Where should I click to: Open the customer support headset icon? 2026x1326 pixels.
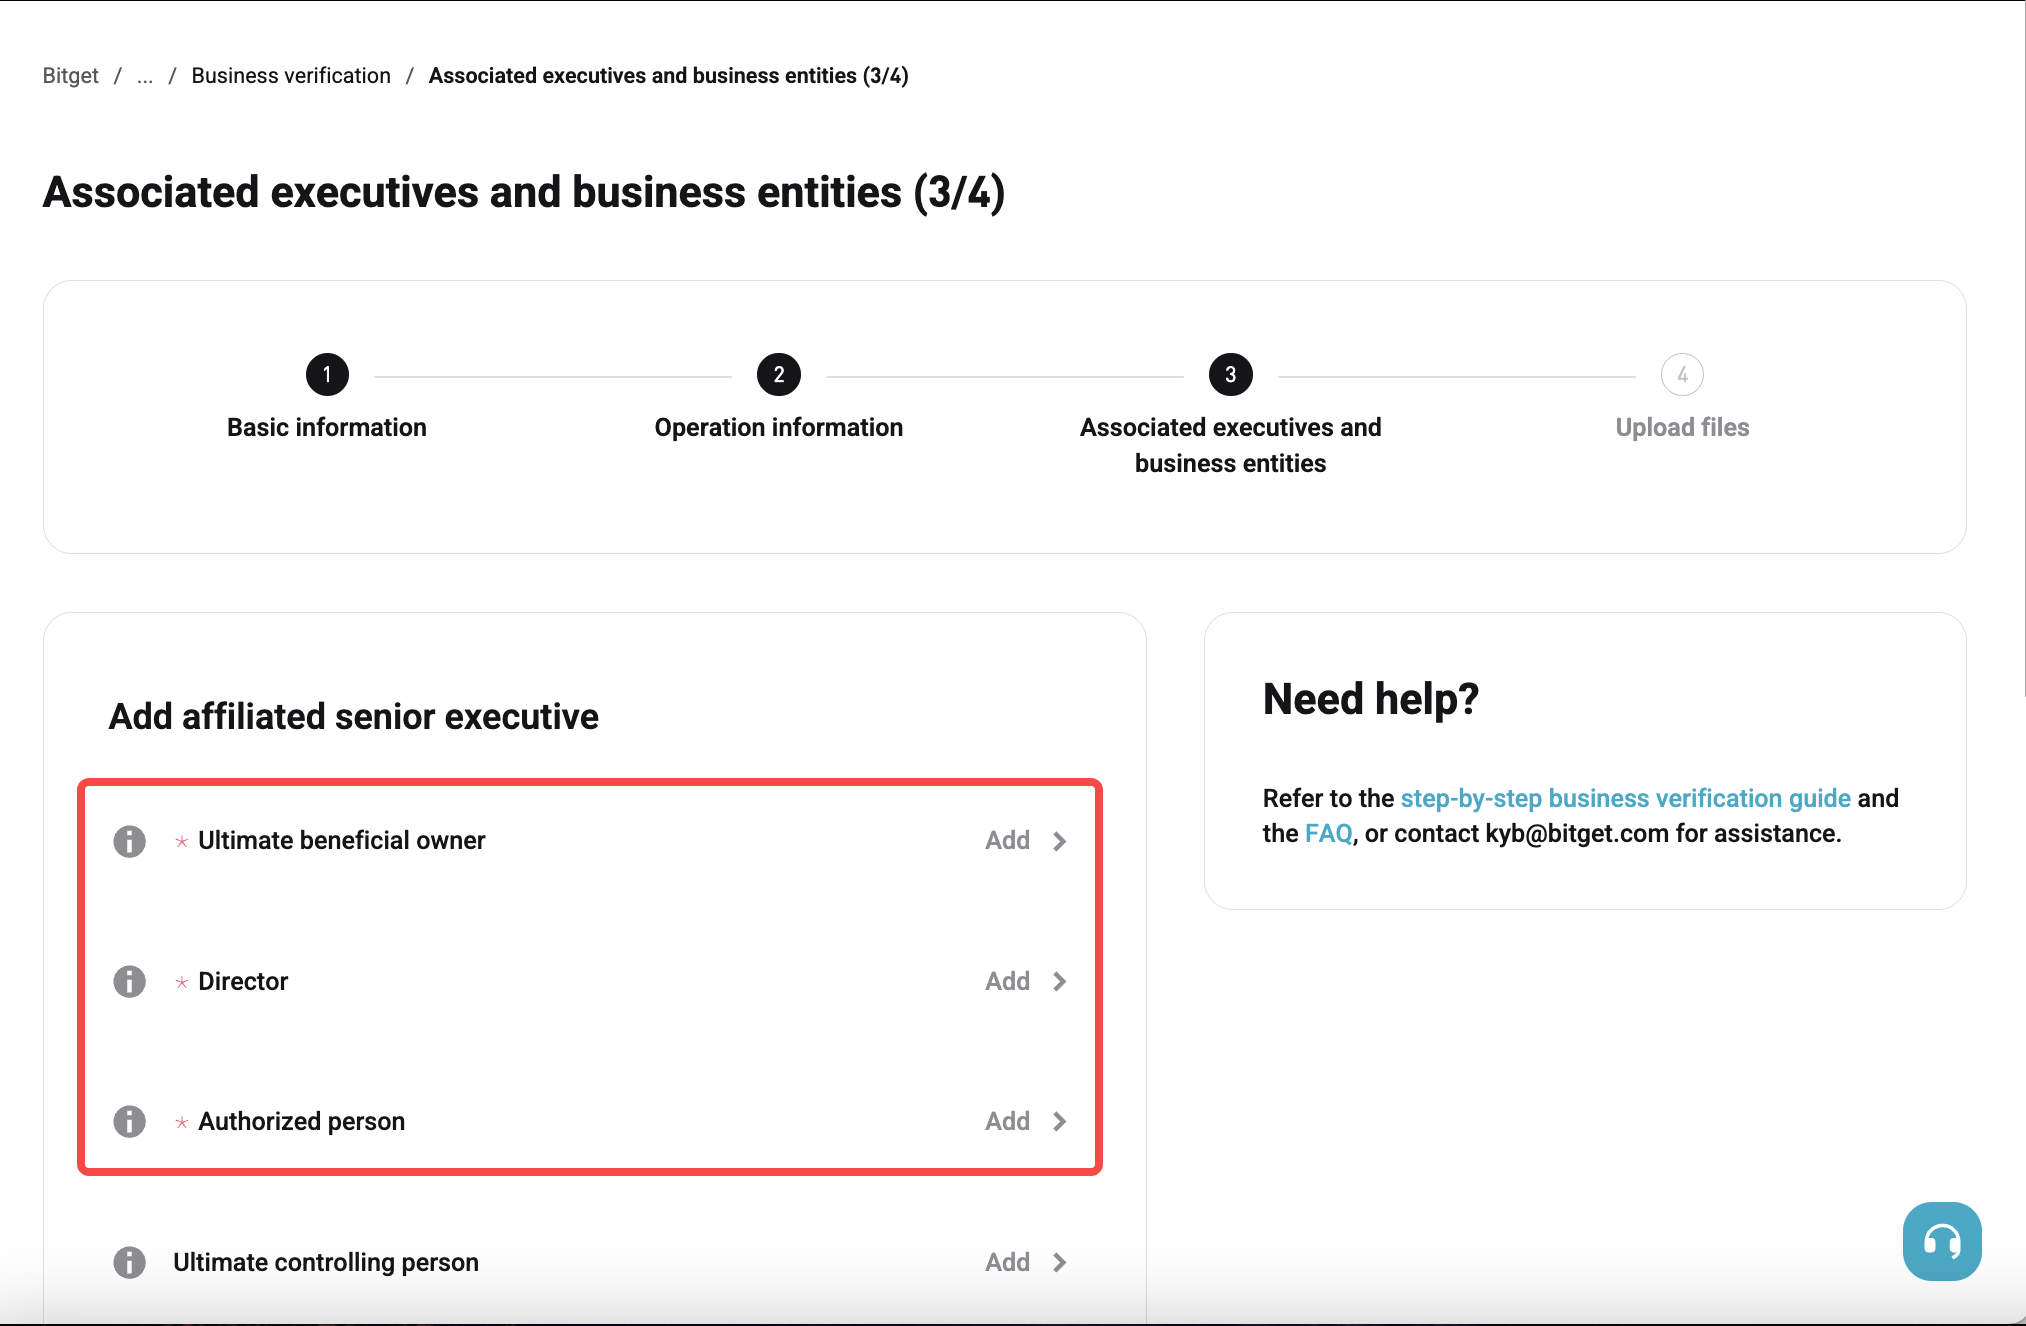[x=1941, y=1241]
